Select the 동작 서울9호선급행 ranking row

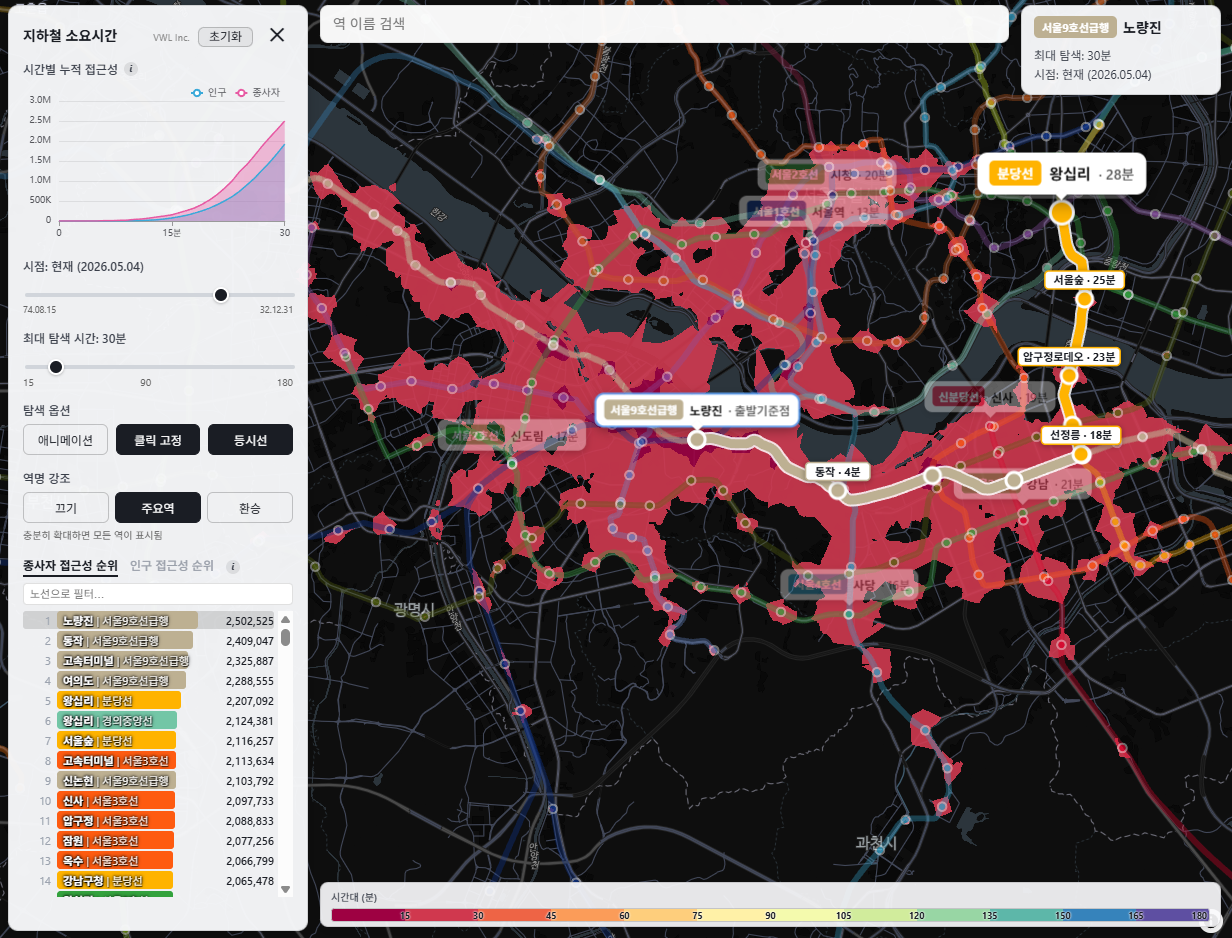(x=150, y=641)
